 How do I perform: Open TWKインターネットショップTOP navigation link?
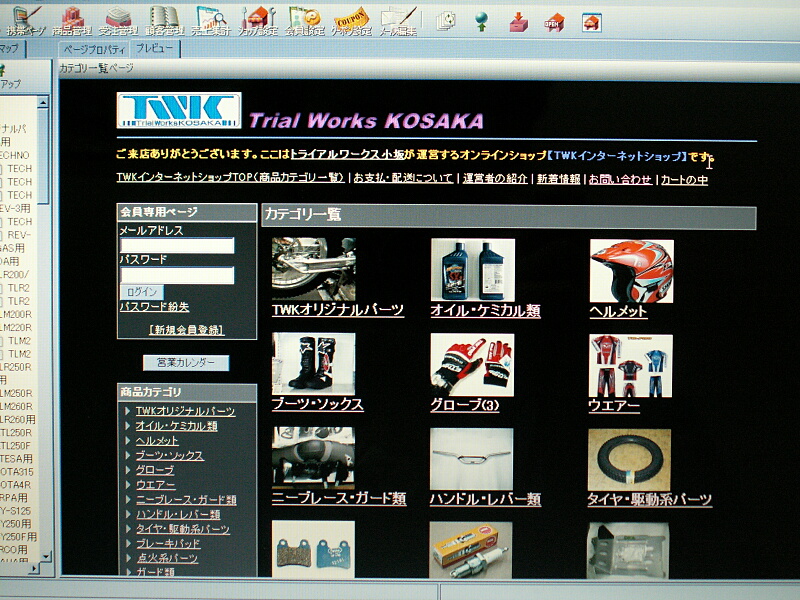230,178
